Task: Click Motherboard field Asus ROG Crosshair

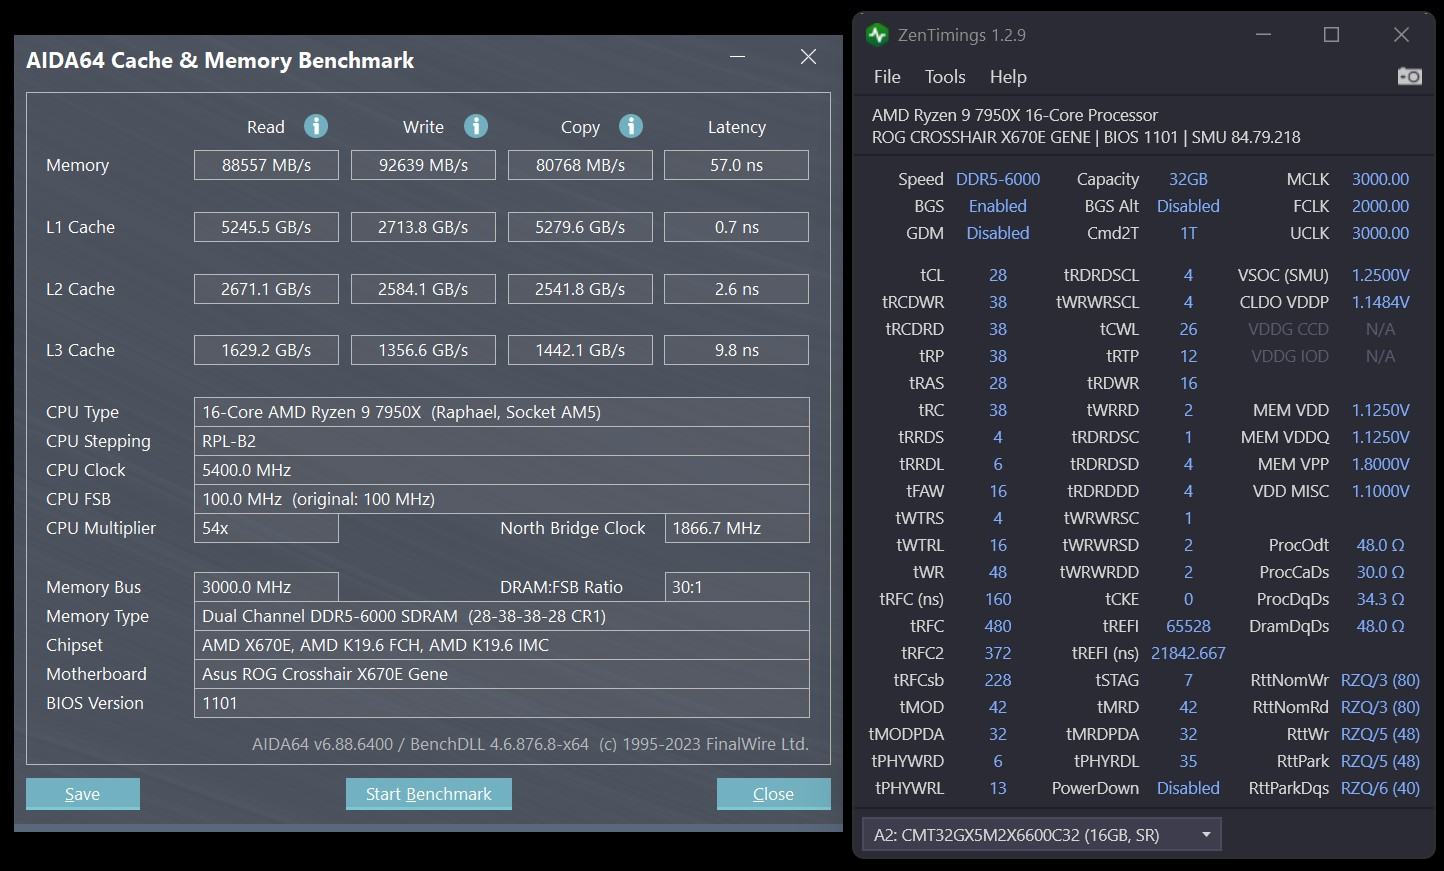Action: click(x=501, y=674)
